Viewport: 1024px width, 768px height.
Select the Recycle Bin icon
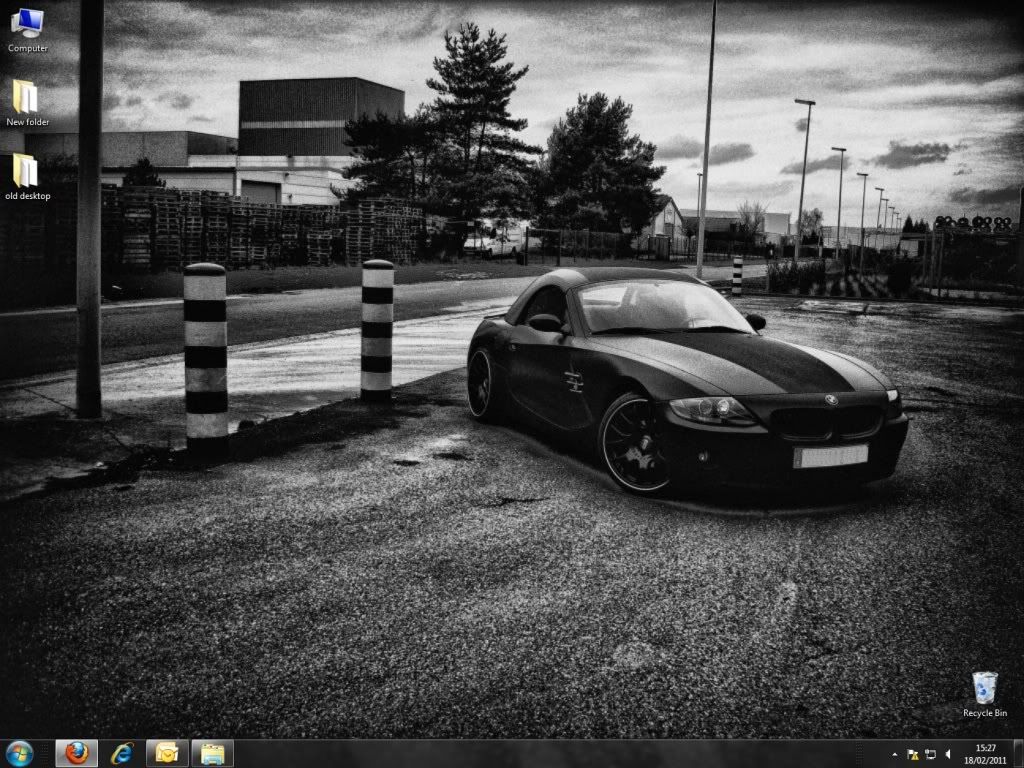pos(985,694)
